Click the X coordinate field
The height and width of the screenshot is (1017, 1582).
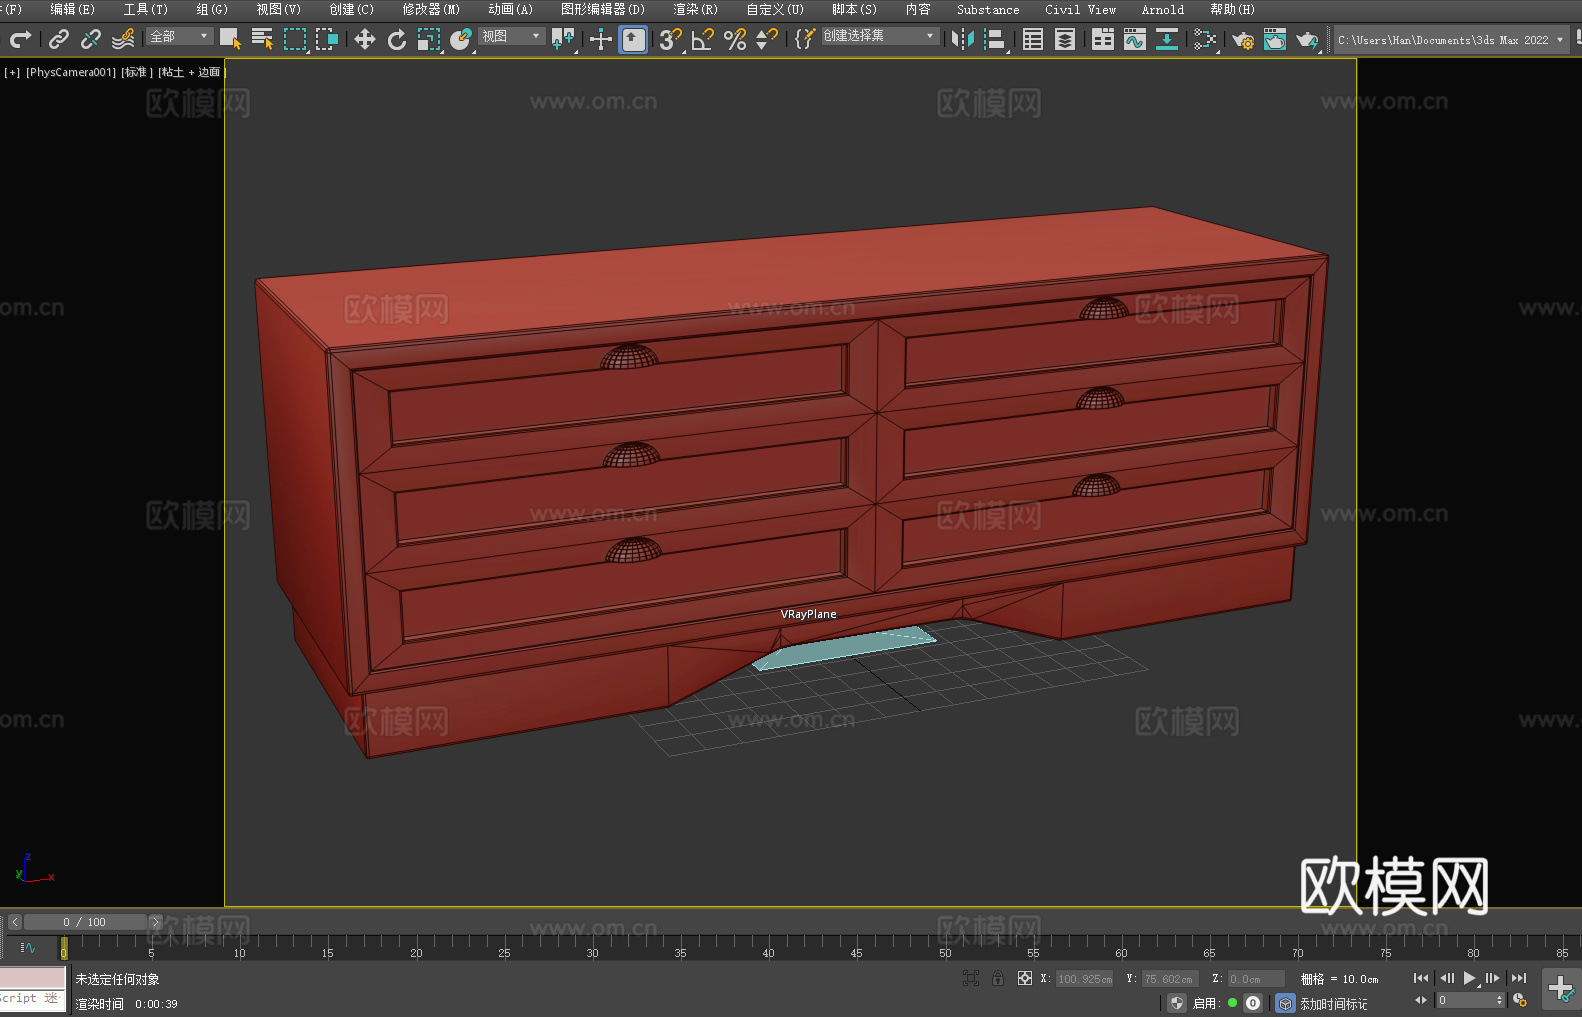pos(1085,979)
